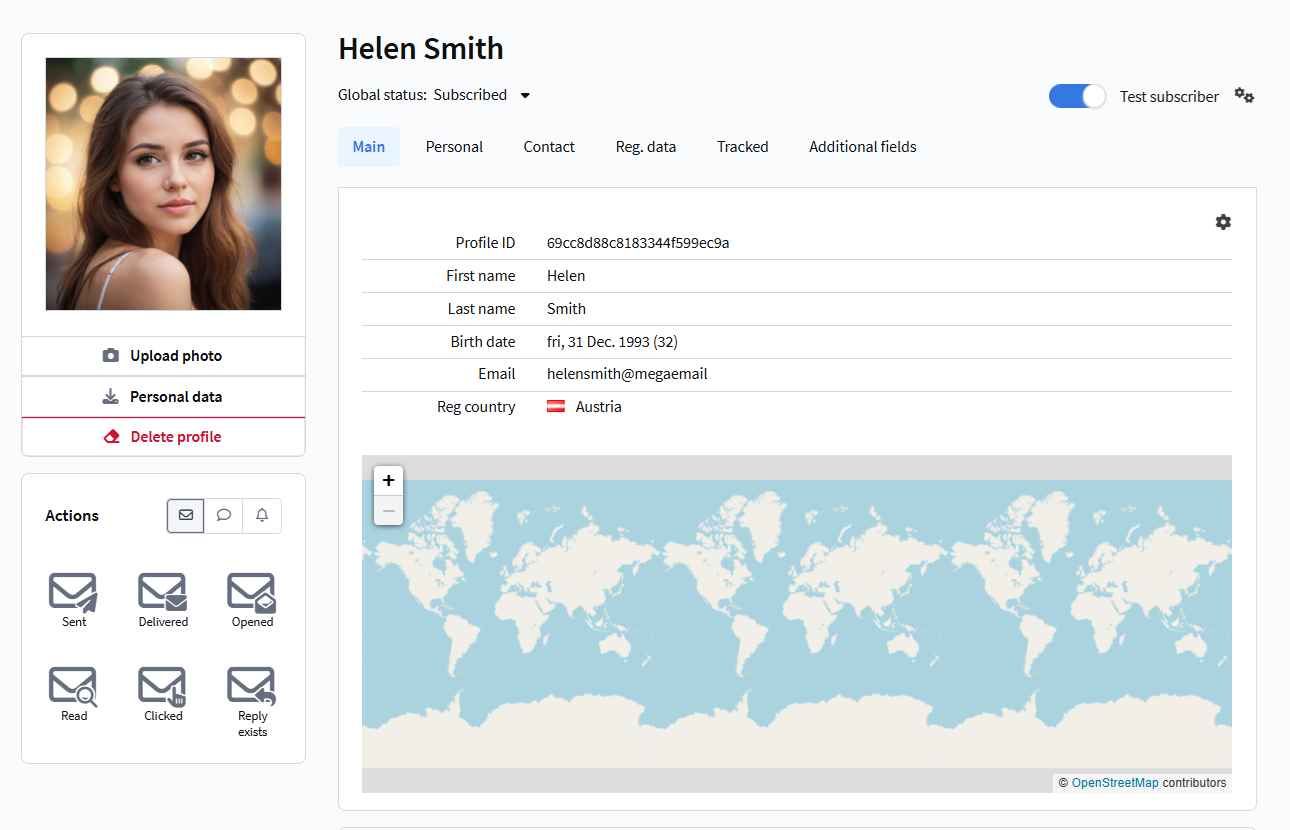Open the Personal tab
The image size is (1290, 830).
pos(454,147)
